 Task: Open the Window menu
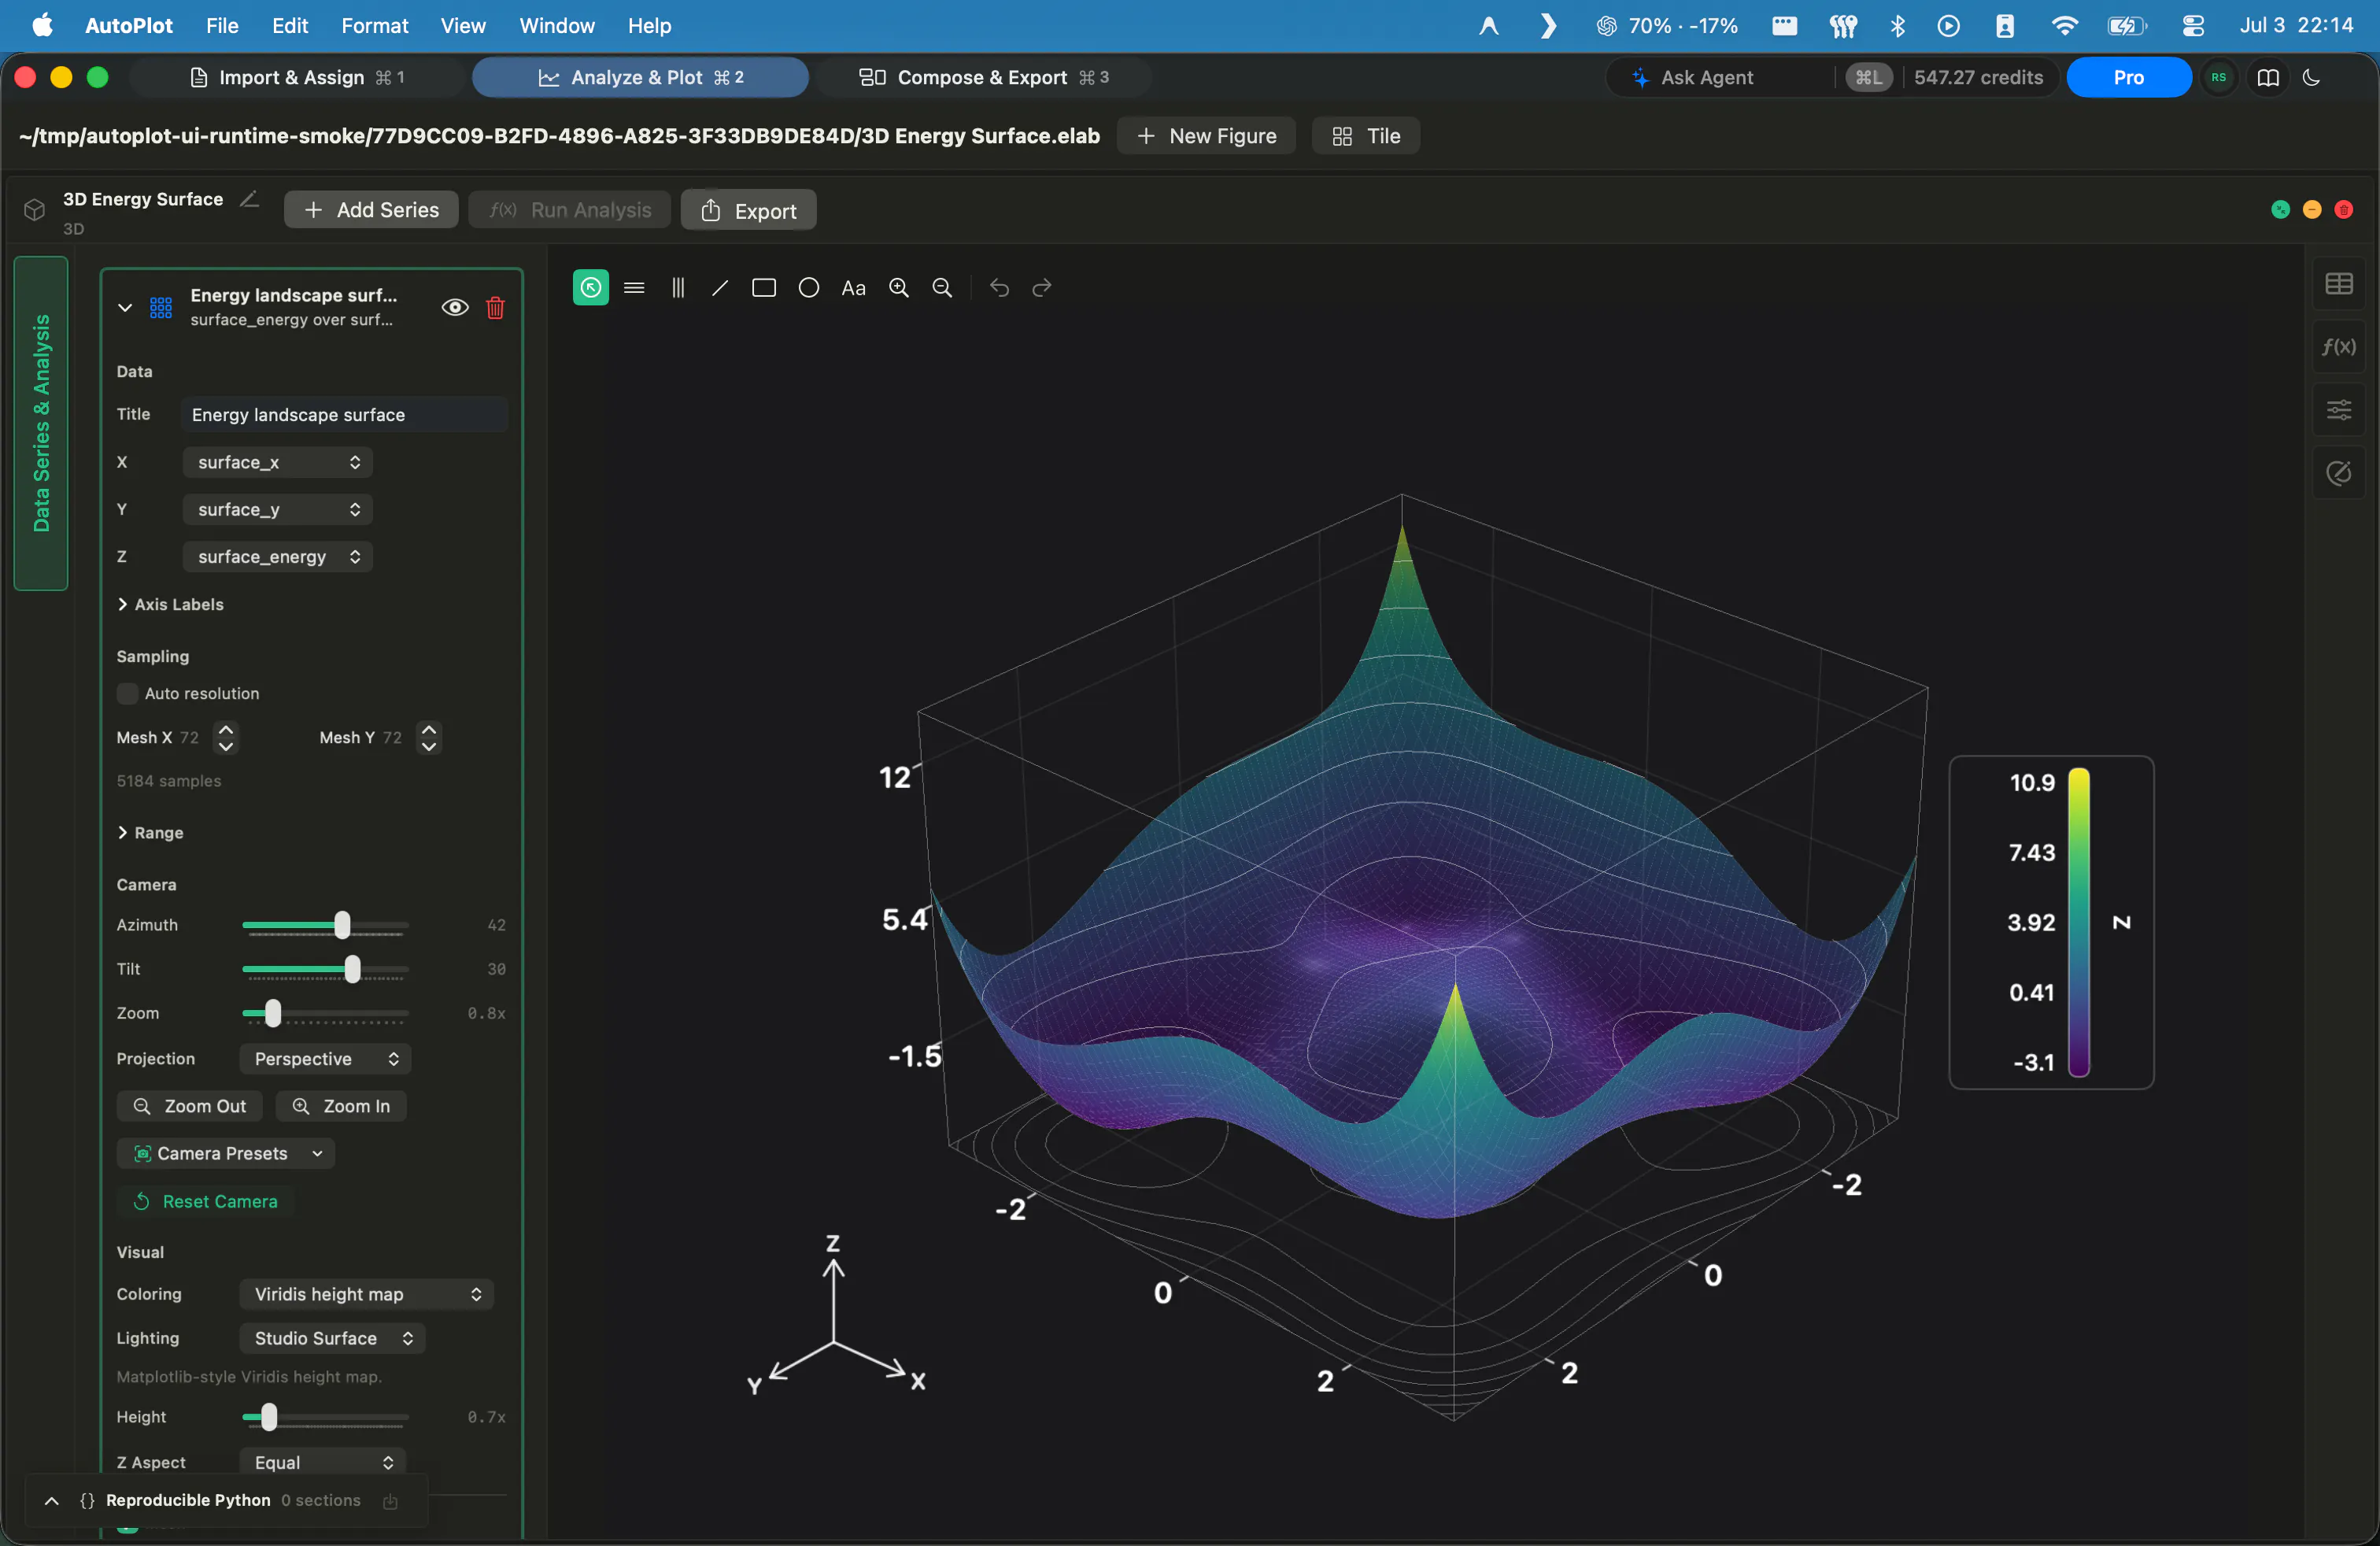click(557, 26)
